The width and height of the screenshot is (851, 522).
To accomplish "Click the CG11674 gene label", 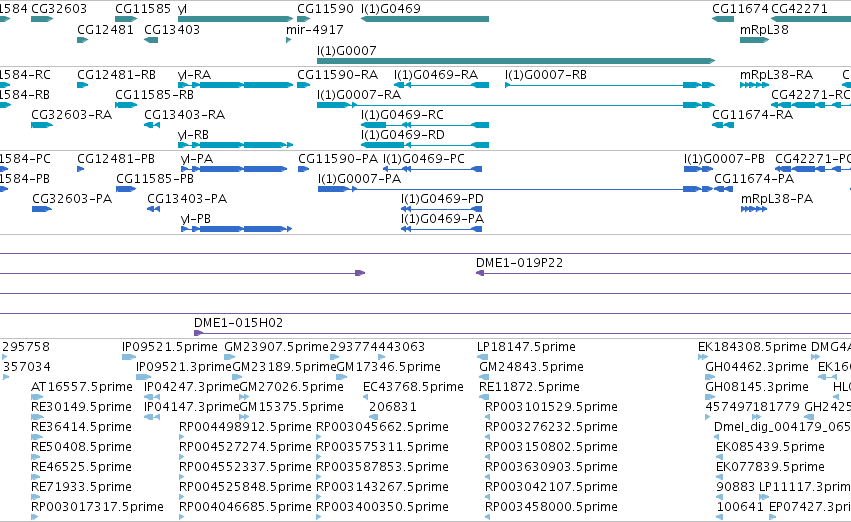I will point(740,9).
